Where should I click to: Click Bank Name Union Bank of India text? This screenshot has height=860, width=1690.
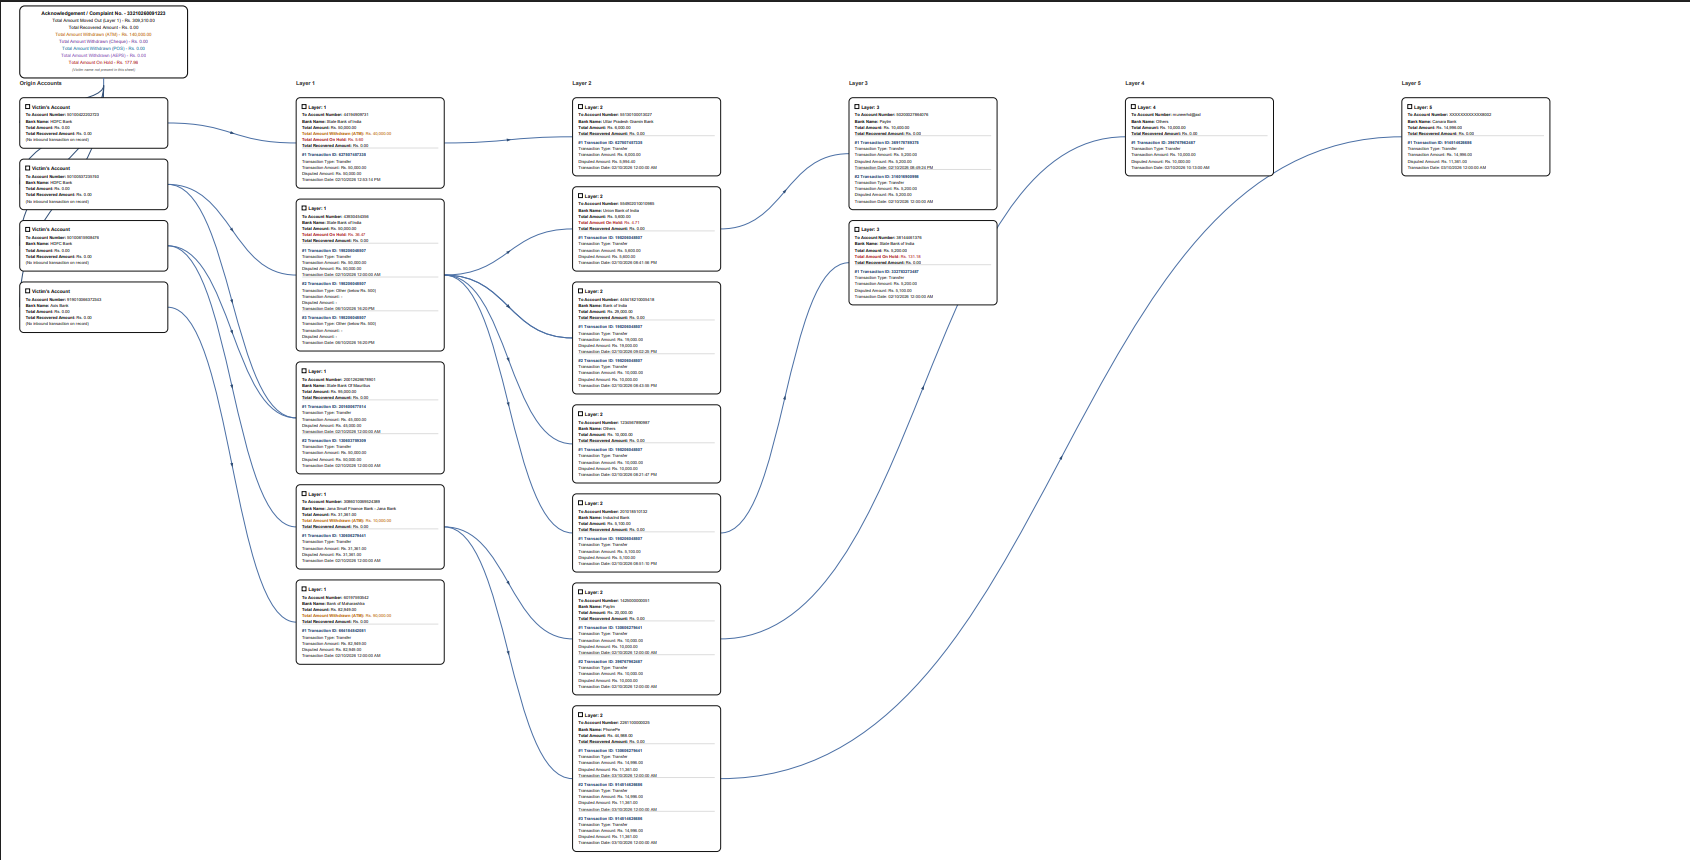click(609, 210)
